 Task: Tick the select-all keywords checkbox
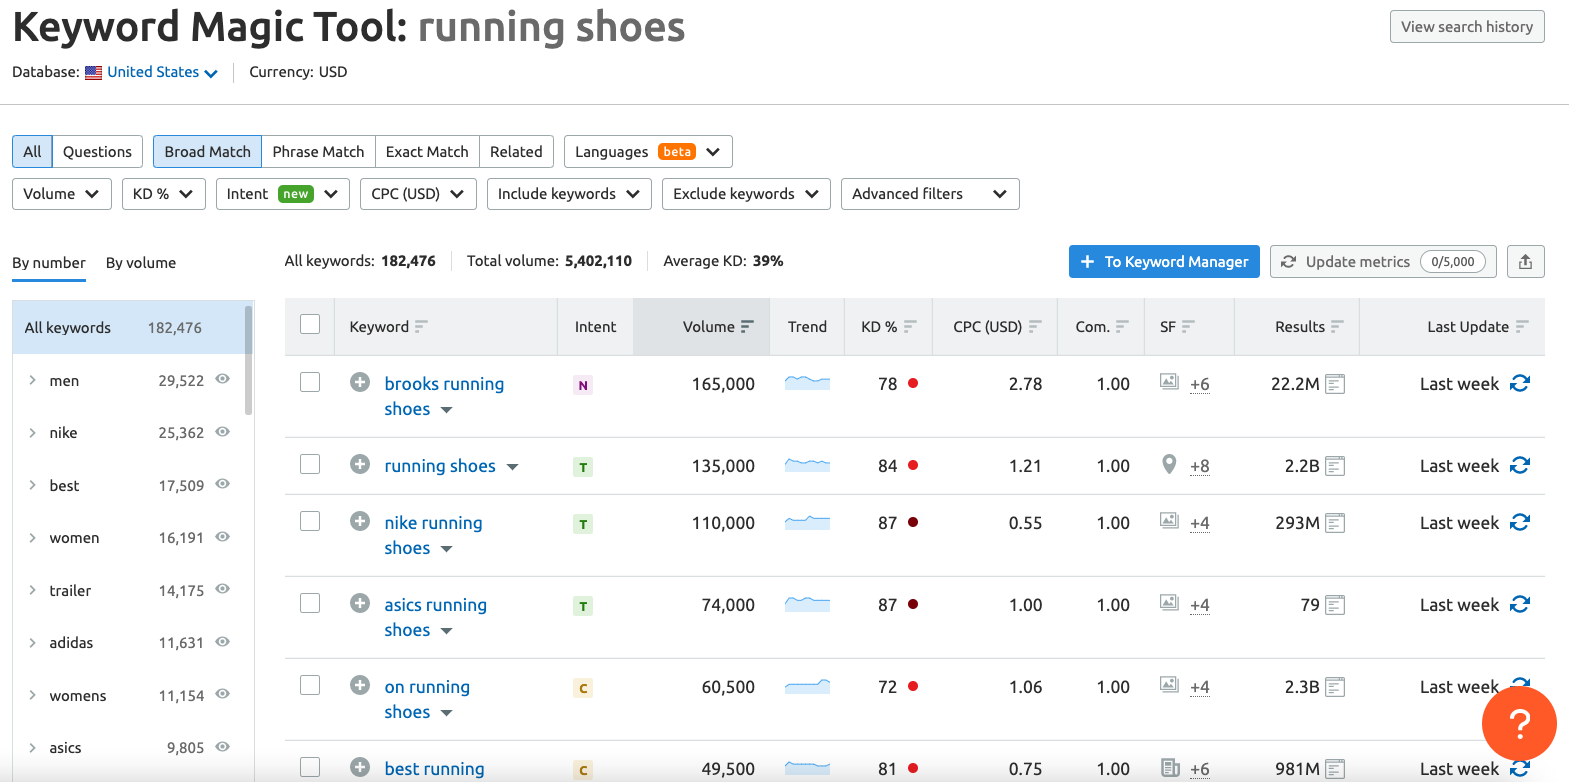click(x=310, y=325)
